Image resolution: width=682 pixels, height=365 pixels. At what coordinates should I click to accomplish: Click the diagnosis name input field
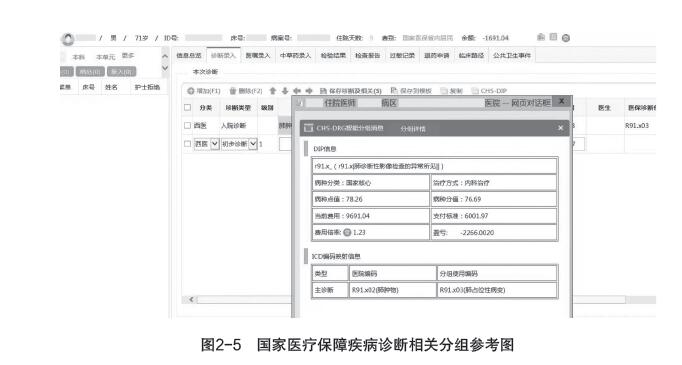coord(285,144)
